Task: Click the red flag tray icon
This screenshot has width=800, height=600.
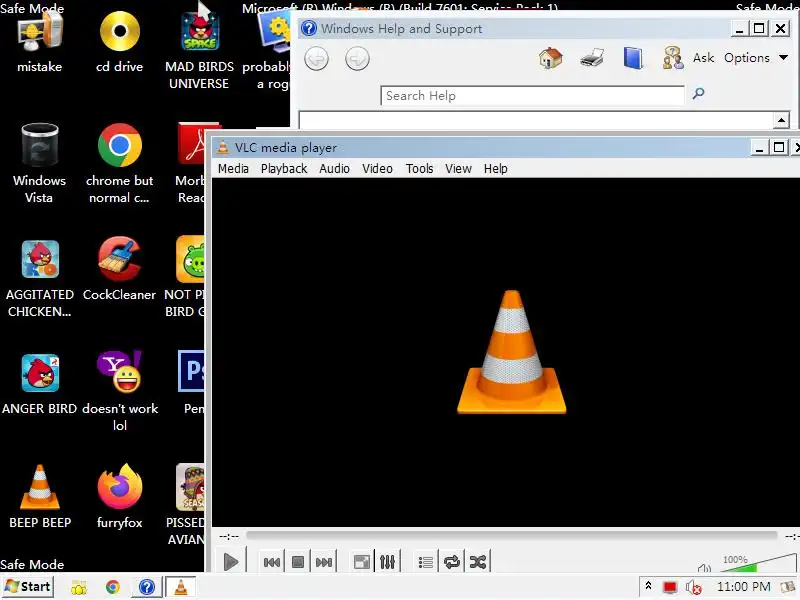Action: click(670, 588)
